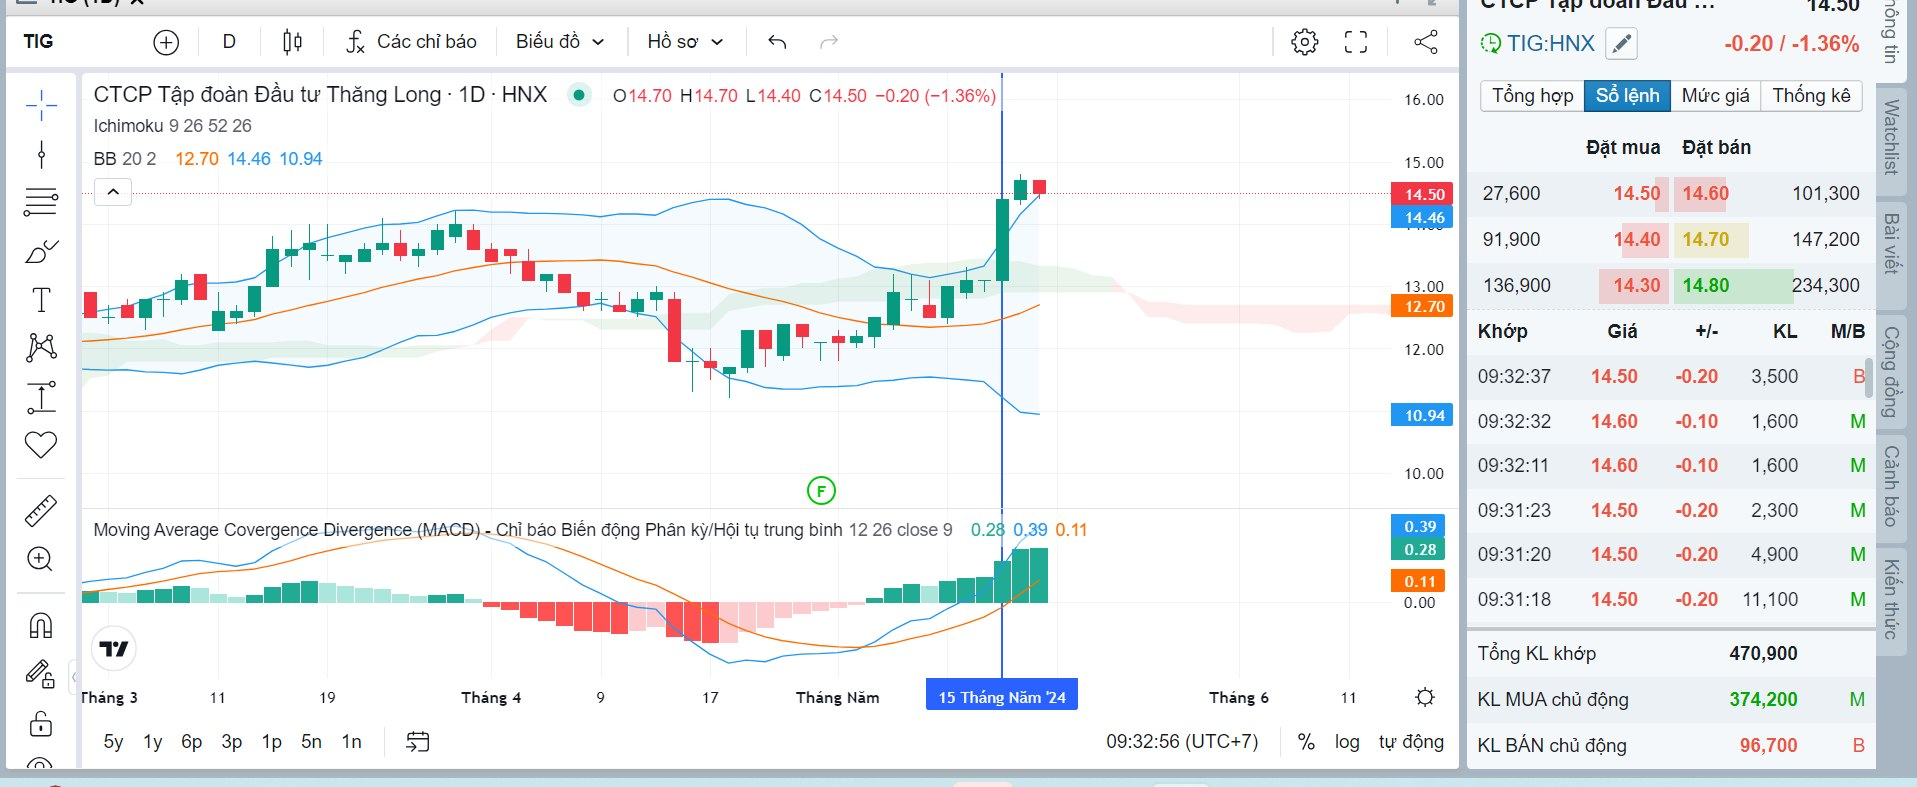This screenshot has height=787, width=1917.
Task: Open Các chỉ báo indicators dialog
Action: tap(411, 42)
